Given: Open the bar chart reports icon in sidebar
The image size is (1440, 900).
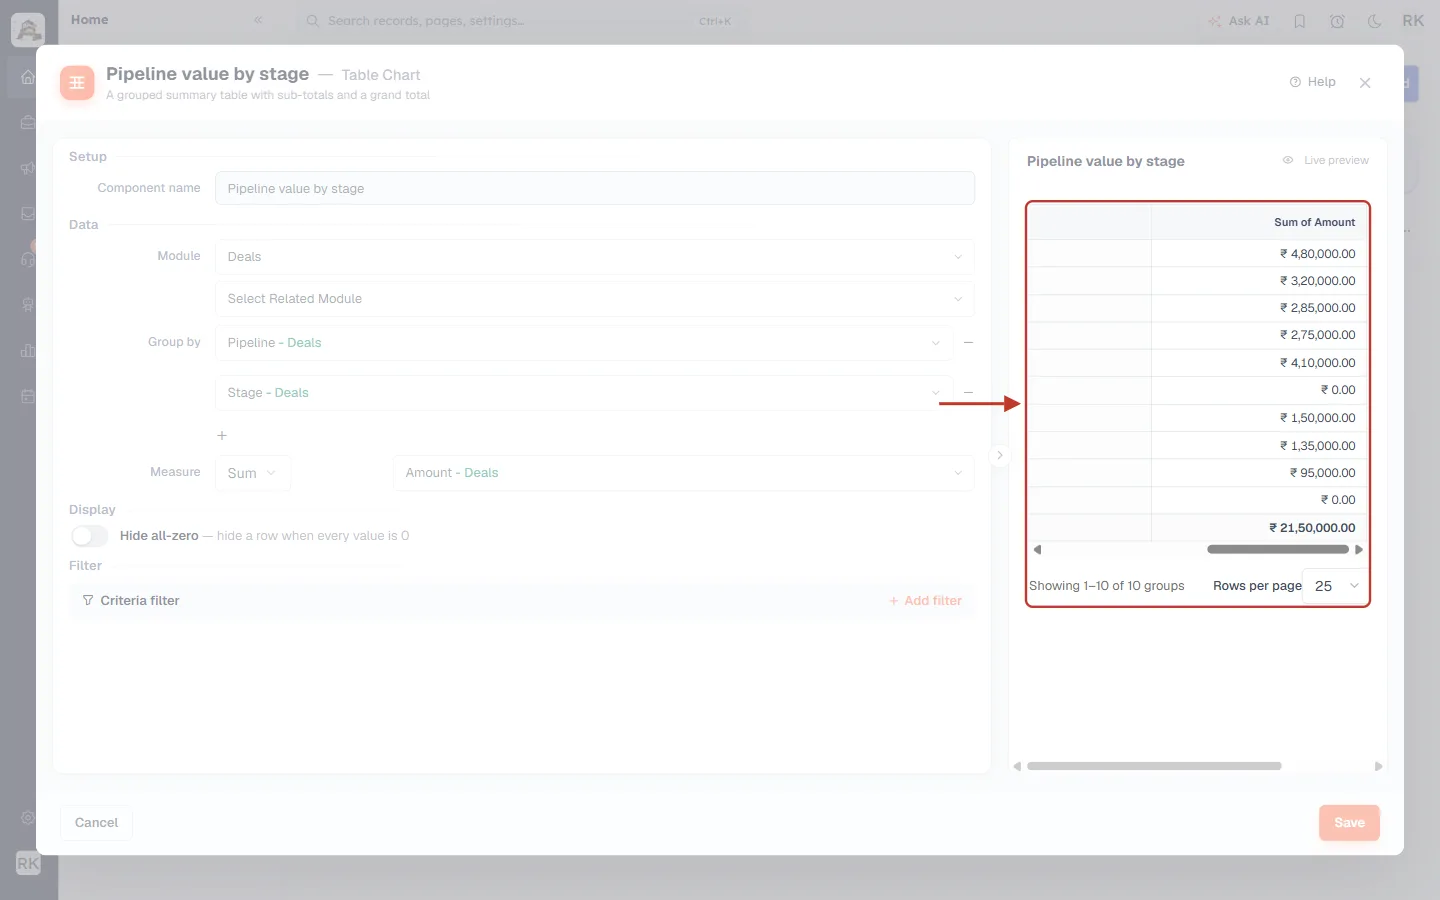Looking at the screenshot, I should coord(28,350).
